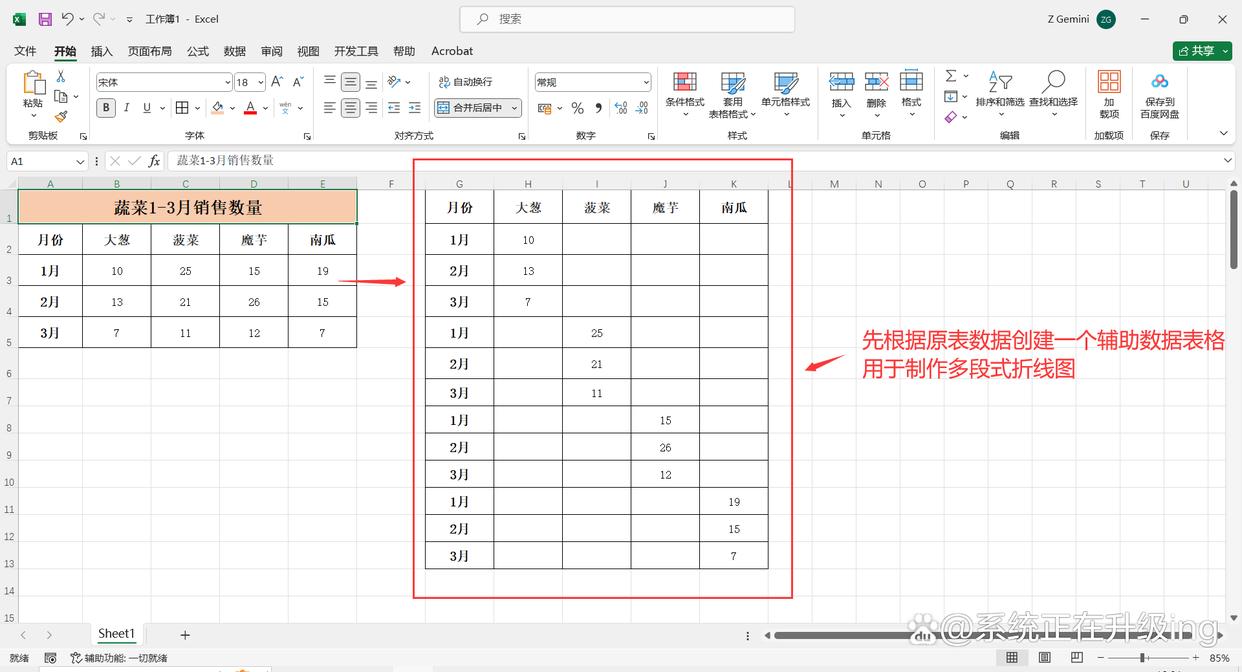
Task: Align text left
Action: point(330,108)
